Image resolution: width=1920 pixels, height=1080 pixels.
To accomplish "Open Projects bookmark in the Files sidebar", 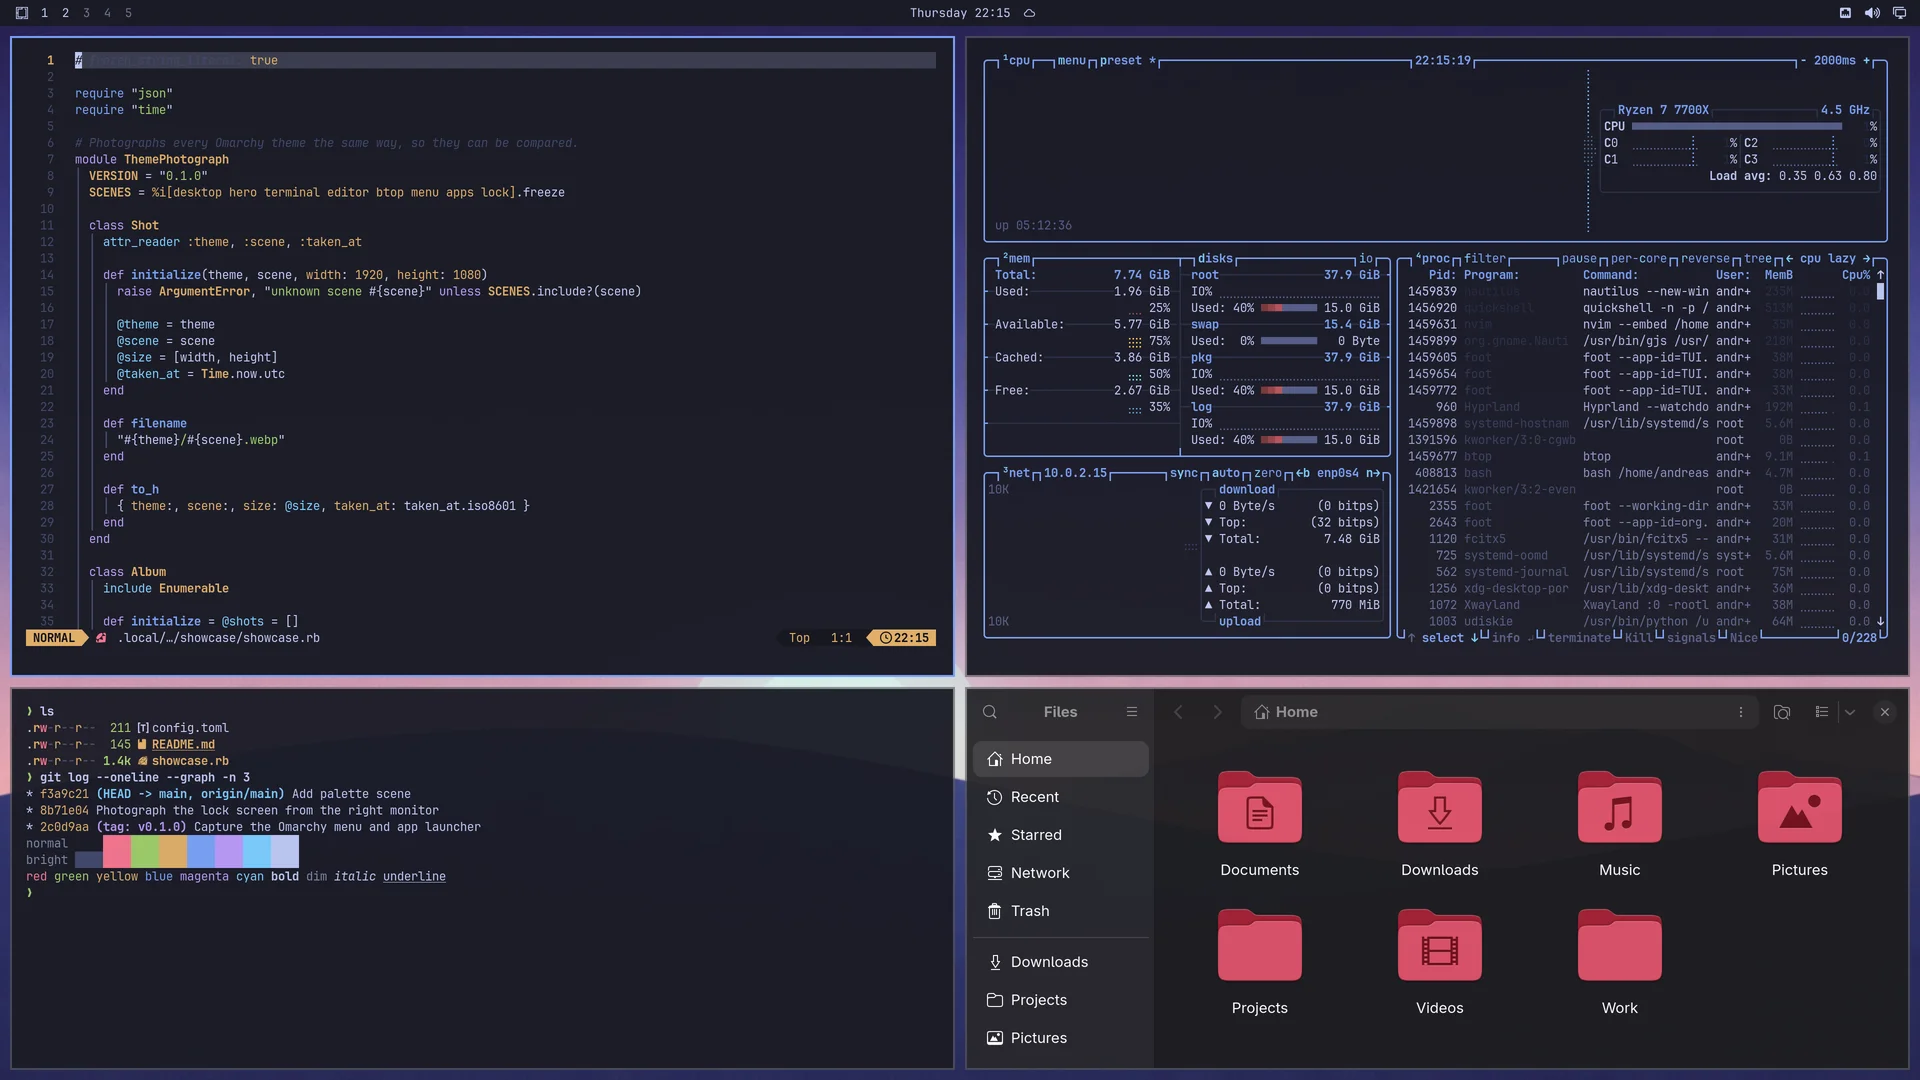I will point(1060,1000).
